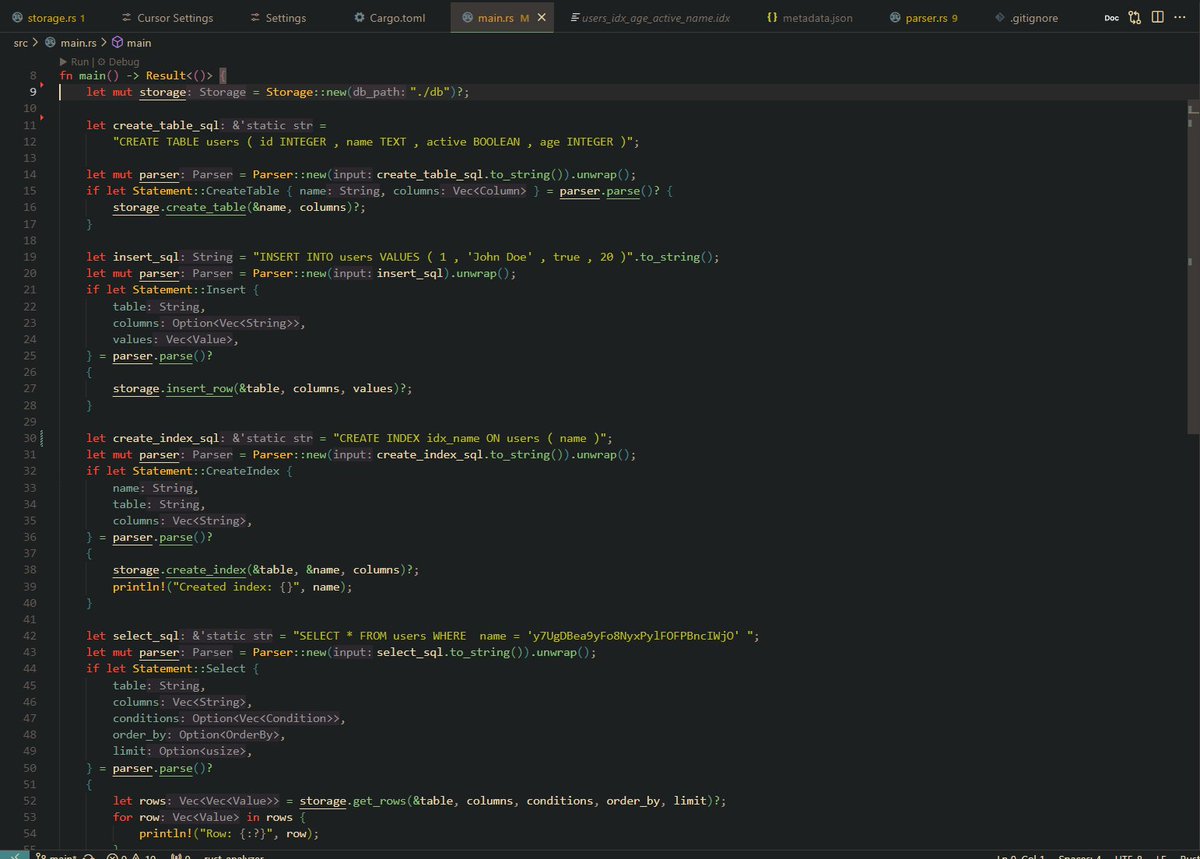Click 'get_rows' method call on line 52

[x=379, y=801]
